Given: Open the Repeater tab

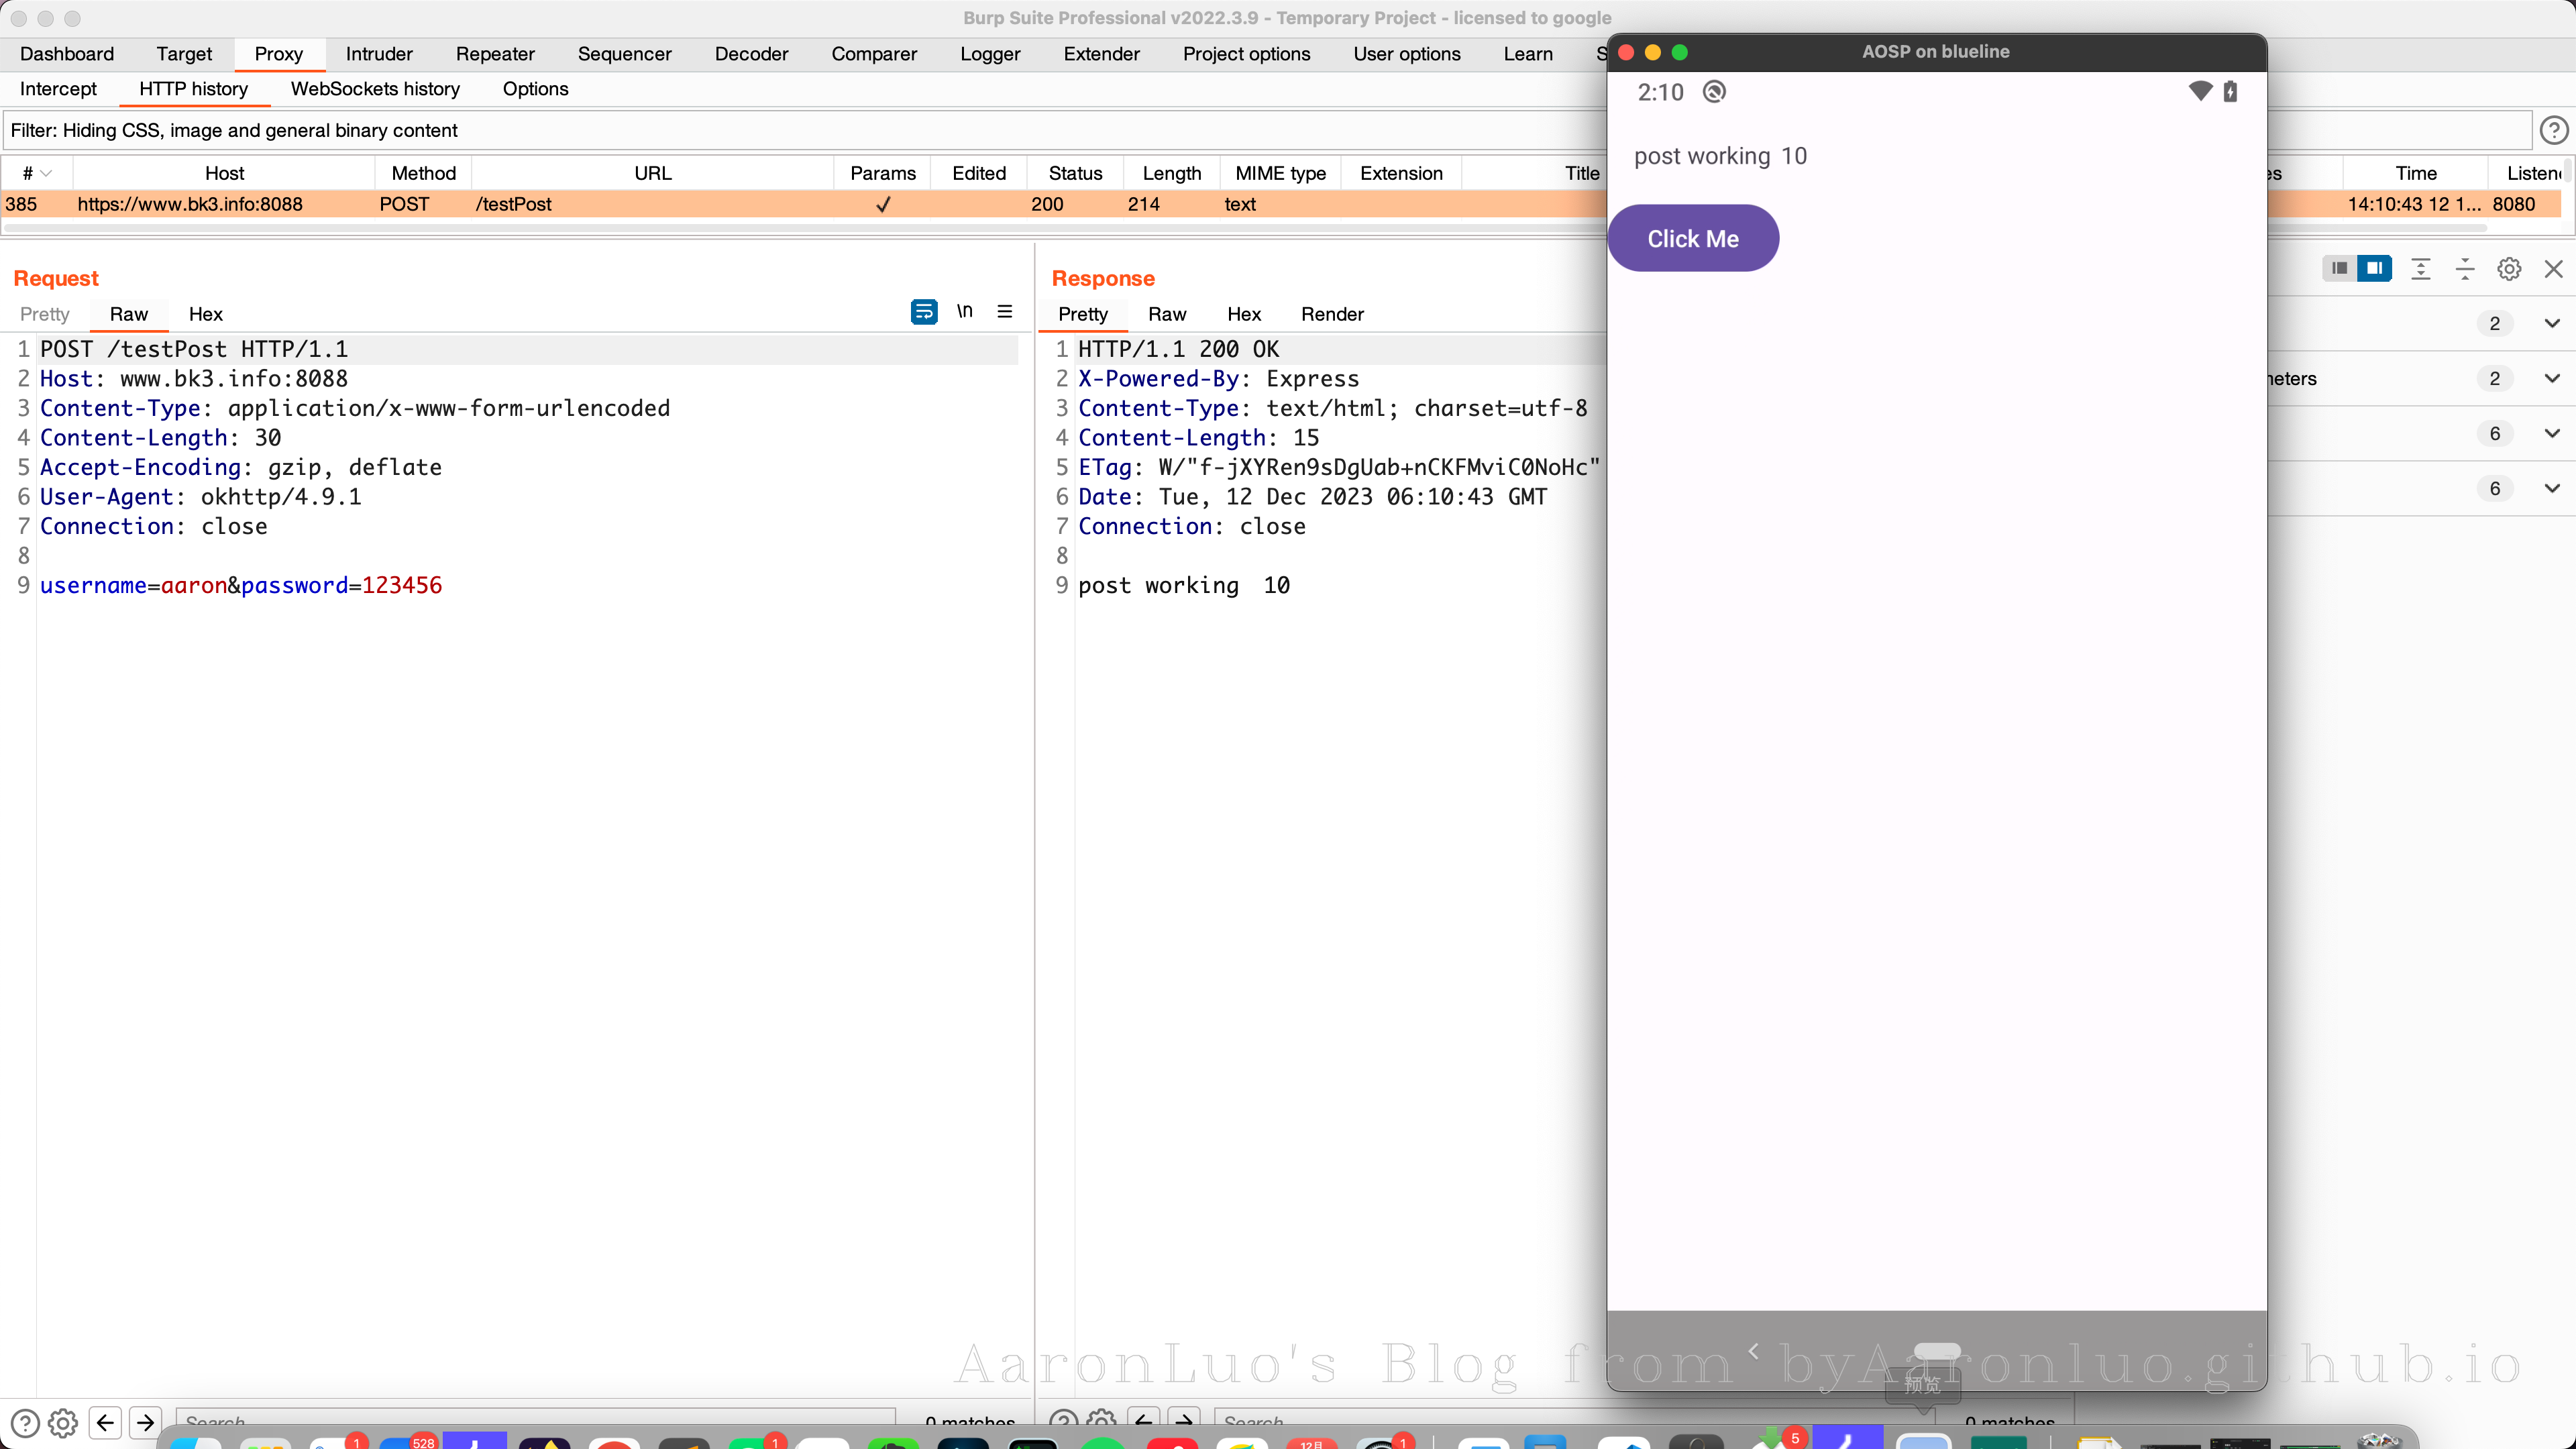Looking at the screenshot, I should coord(494,54).
